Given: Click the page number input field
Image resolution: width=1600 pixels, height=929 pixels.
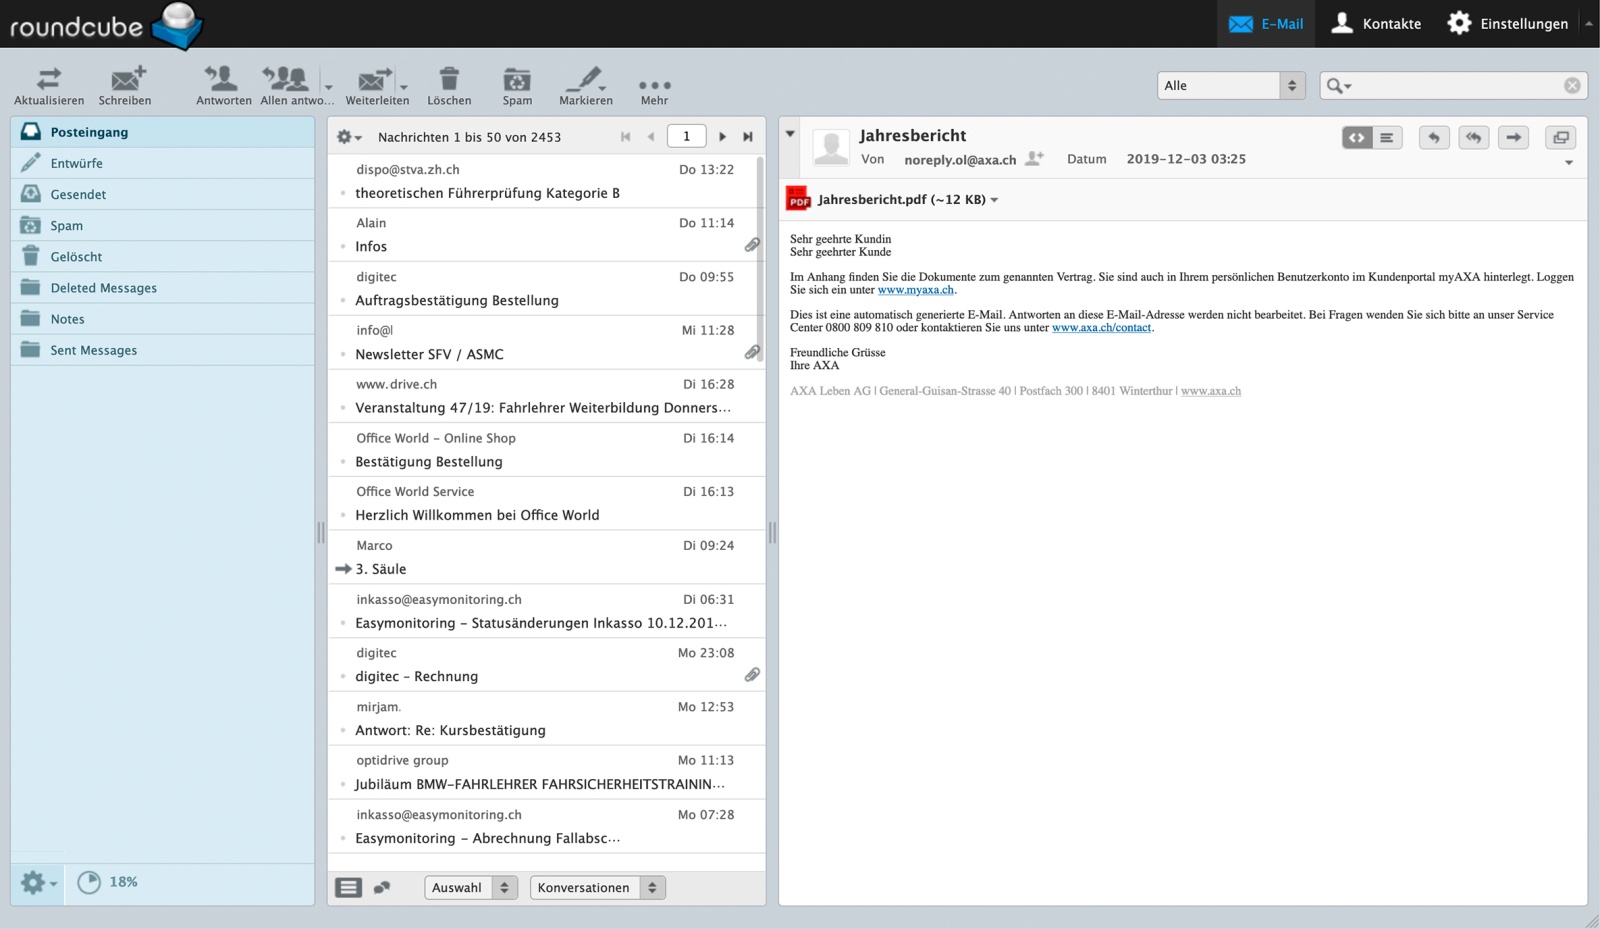Looking at the screenshot, I should tap(686, 136).
